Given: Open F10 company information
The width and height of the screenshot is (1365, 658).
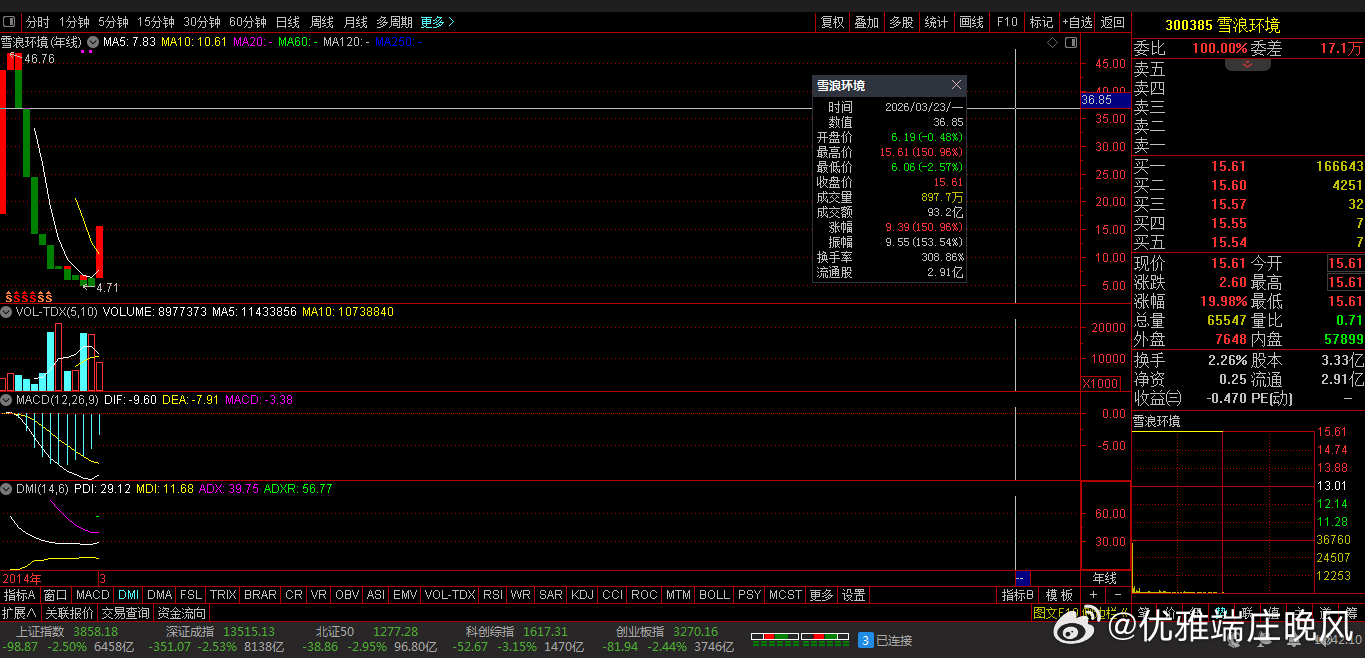Looking at the screenshot, I should click(1007, 21).
